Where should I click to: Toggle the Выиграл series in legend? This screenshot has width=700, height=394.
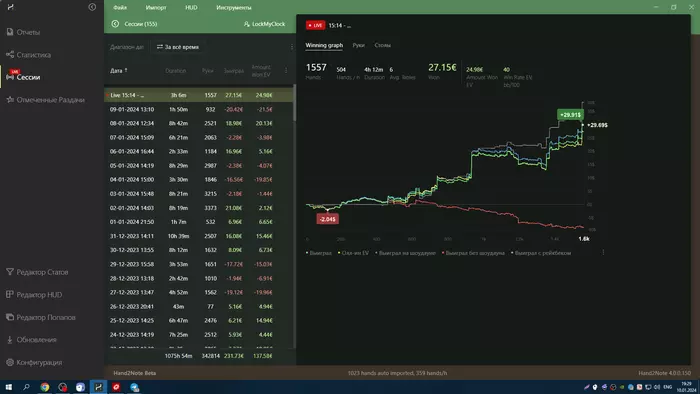tap(319, 253)
